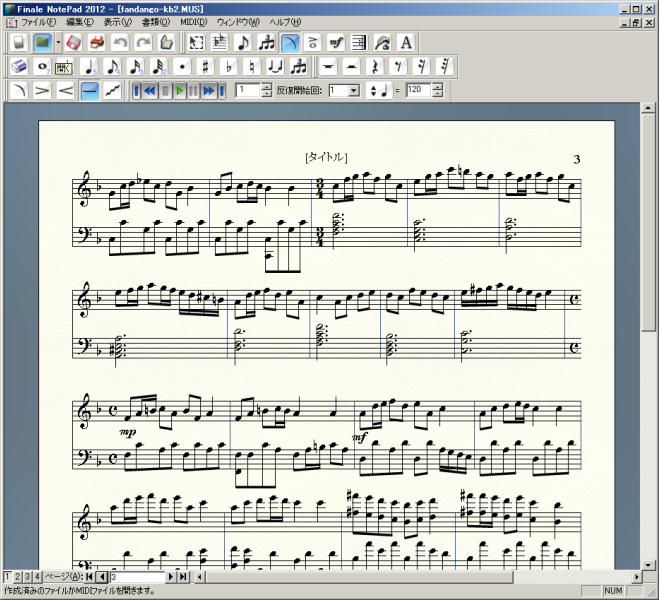Select the quarter rest
This screenshot has height=600, width=659.
coord(375,66)
